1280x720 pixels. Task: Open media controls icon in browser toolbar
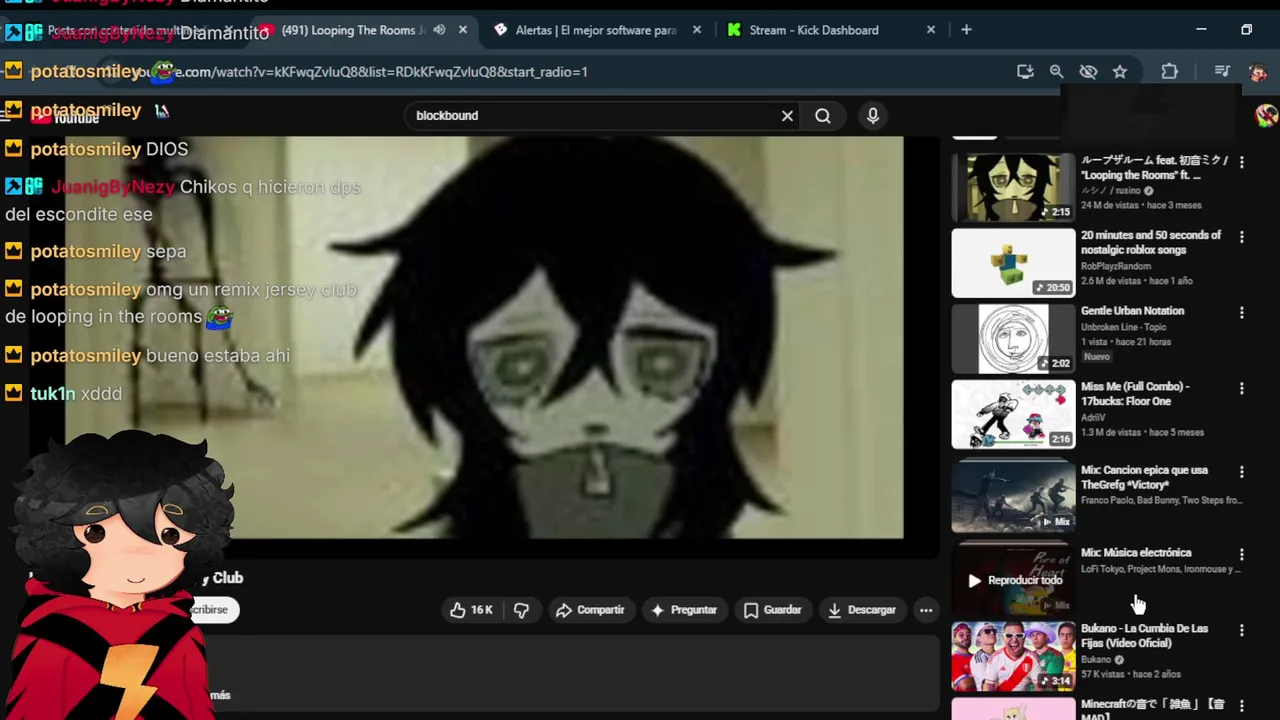tap(1222, 72)
